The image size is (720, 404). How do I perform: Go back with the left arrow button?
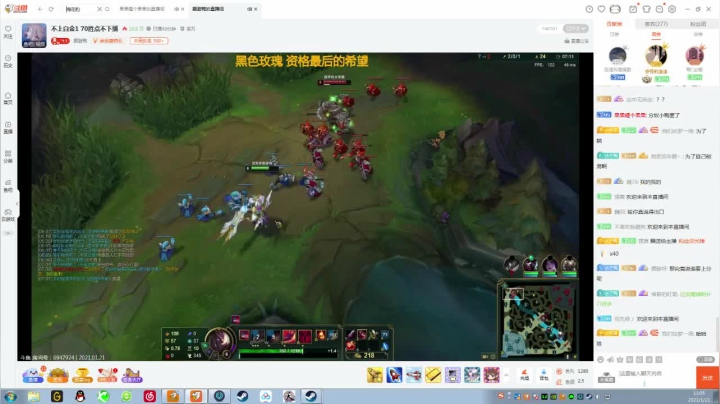(40, 9)
